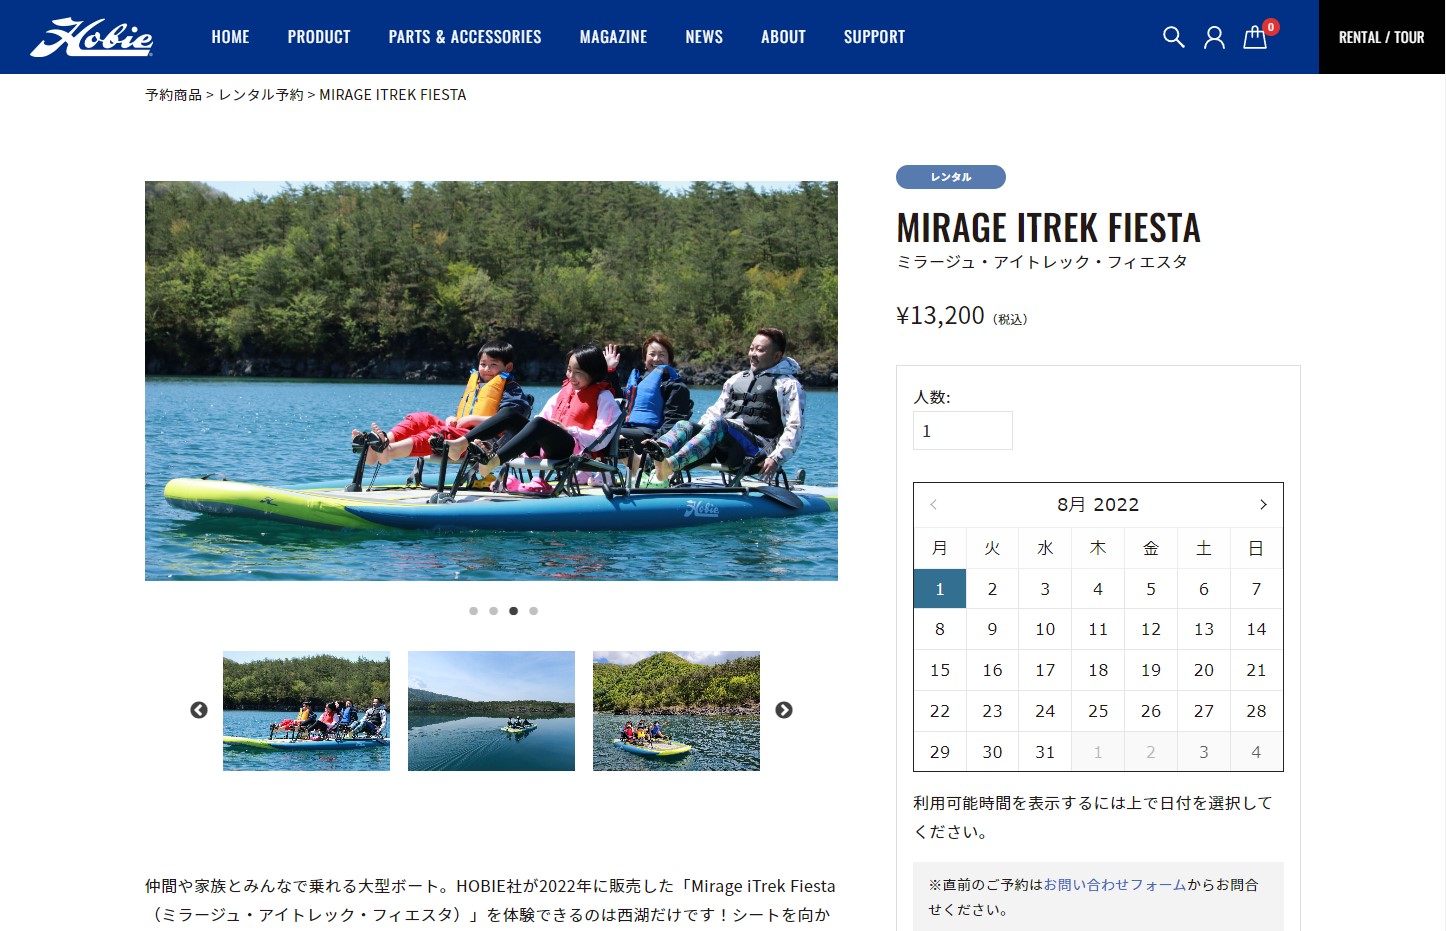Go to previous carousel thumbnail arrow

199,710
